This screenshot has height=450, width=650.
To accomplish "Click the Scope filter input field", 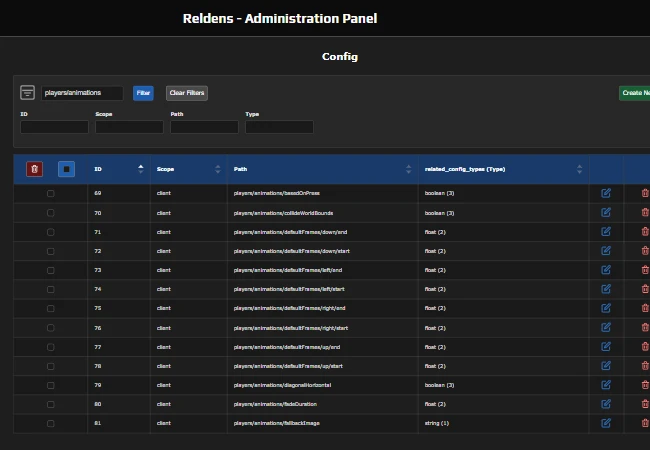I will (129, 127).
